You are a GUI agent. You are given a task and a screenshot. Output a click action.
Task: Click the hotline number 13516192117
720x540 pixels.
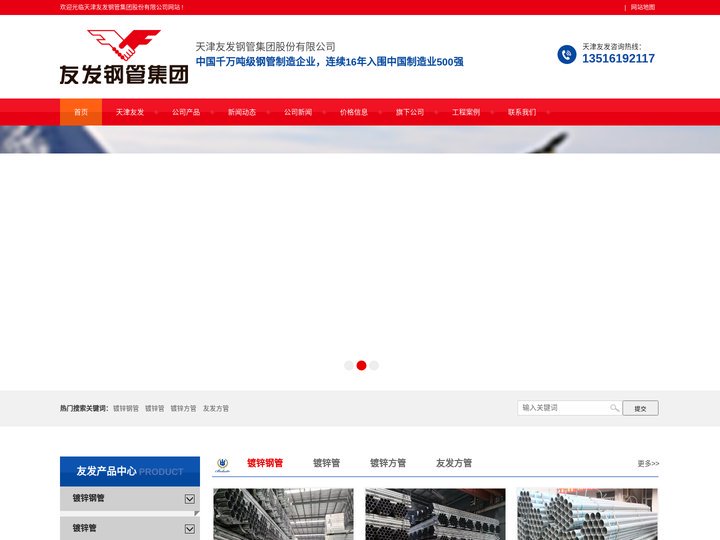point(619,58)
